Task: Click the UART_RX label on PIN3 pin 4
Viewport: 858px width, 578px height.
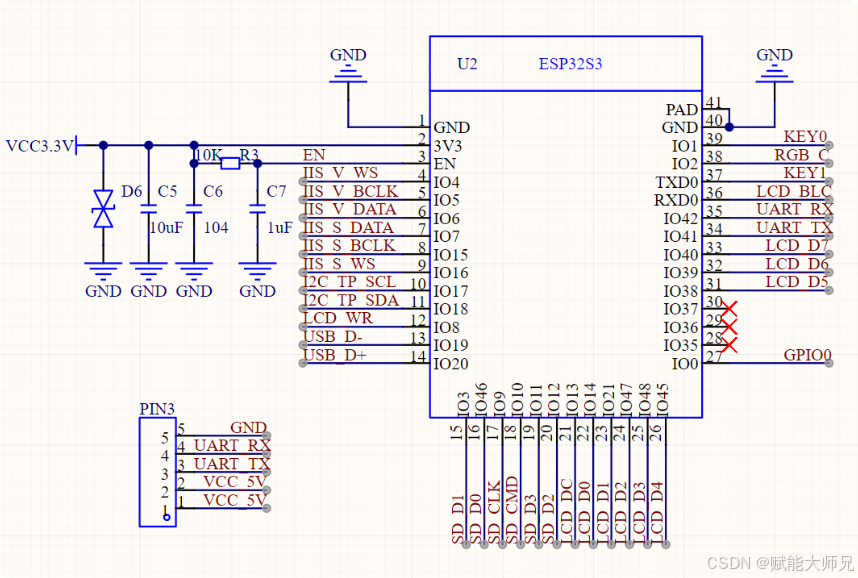Action: point(233,445)
